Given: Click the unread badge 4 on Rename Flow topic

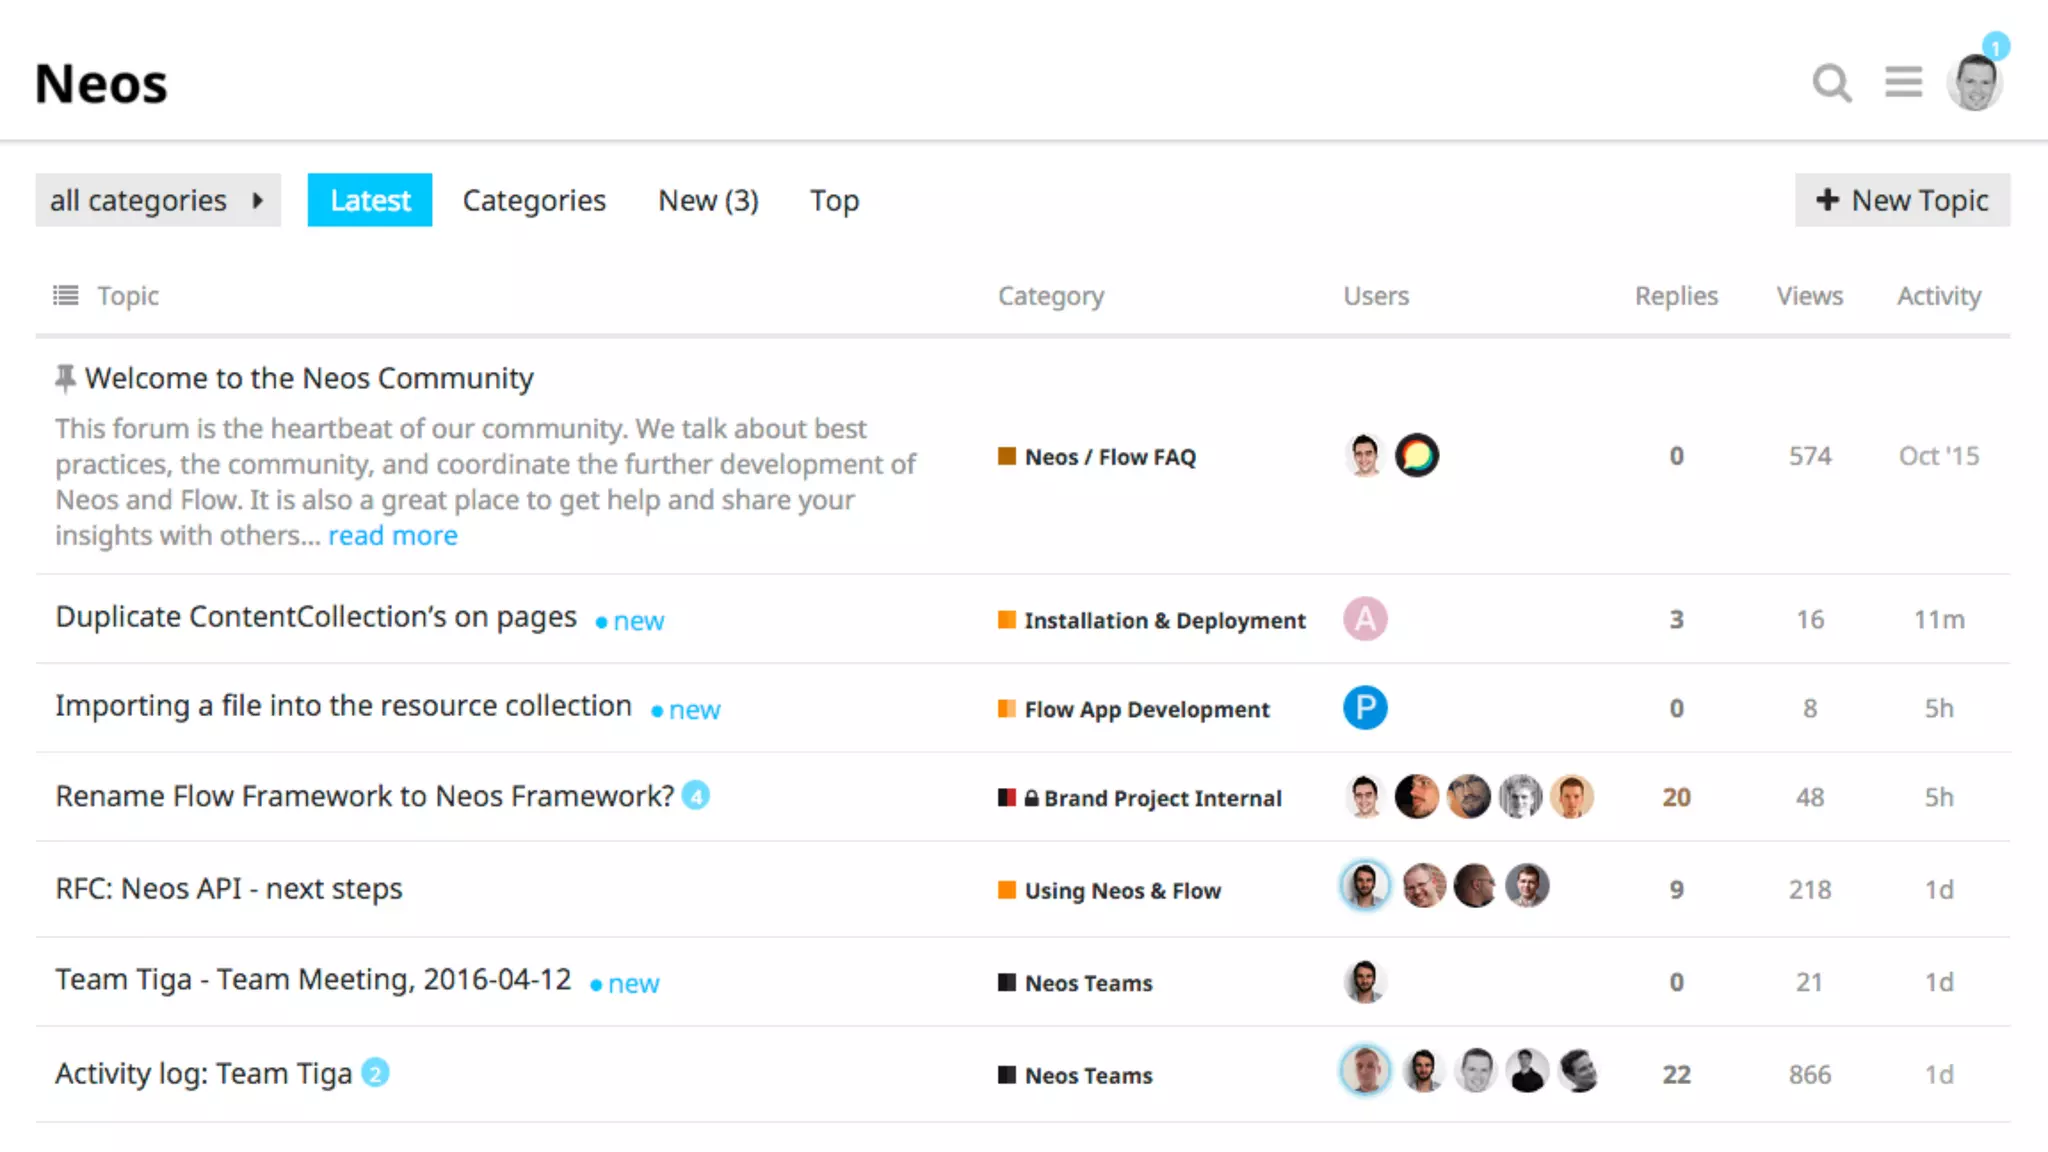Looking at the screenshot, I should pos(696,796).
